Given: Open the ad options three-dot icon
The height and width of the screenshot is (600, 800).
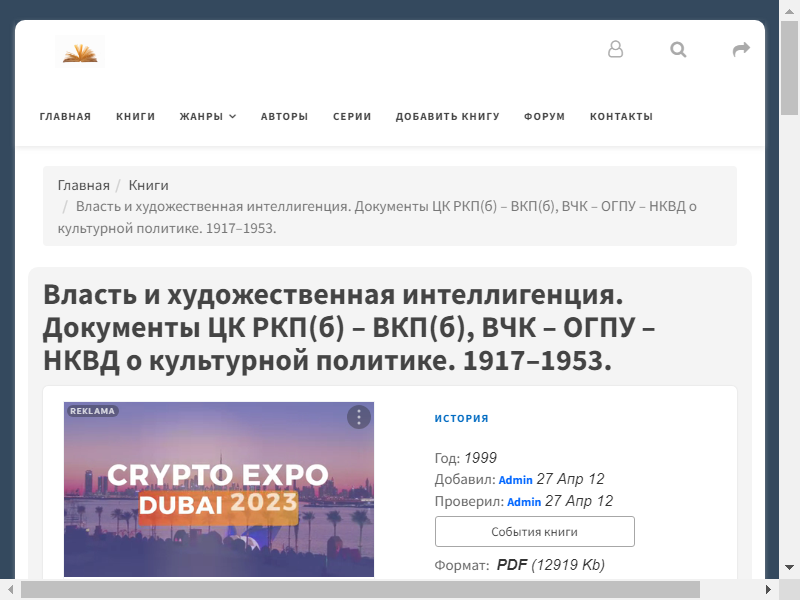Looking at the screenshot, I should pyautogui.click(x=359, y=417).
